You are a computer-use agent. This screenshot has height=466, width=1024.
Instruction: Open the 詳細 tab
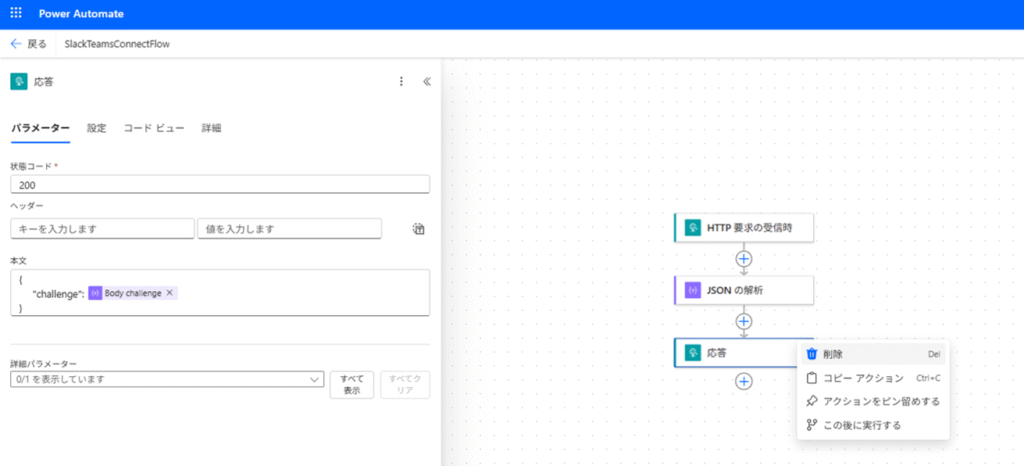(x=211, y=128)
